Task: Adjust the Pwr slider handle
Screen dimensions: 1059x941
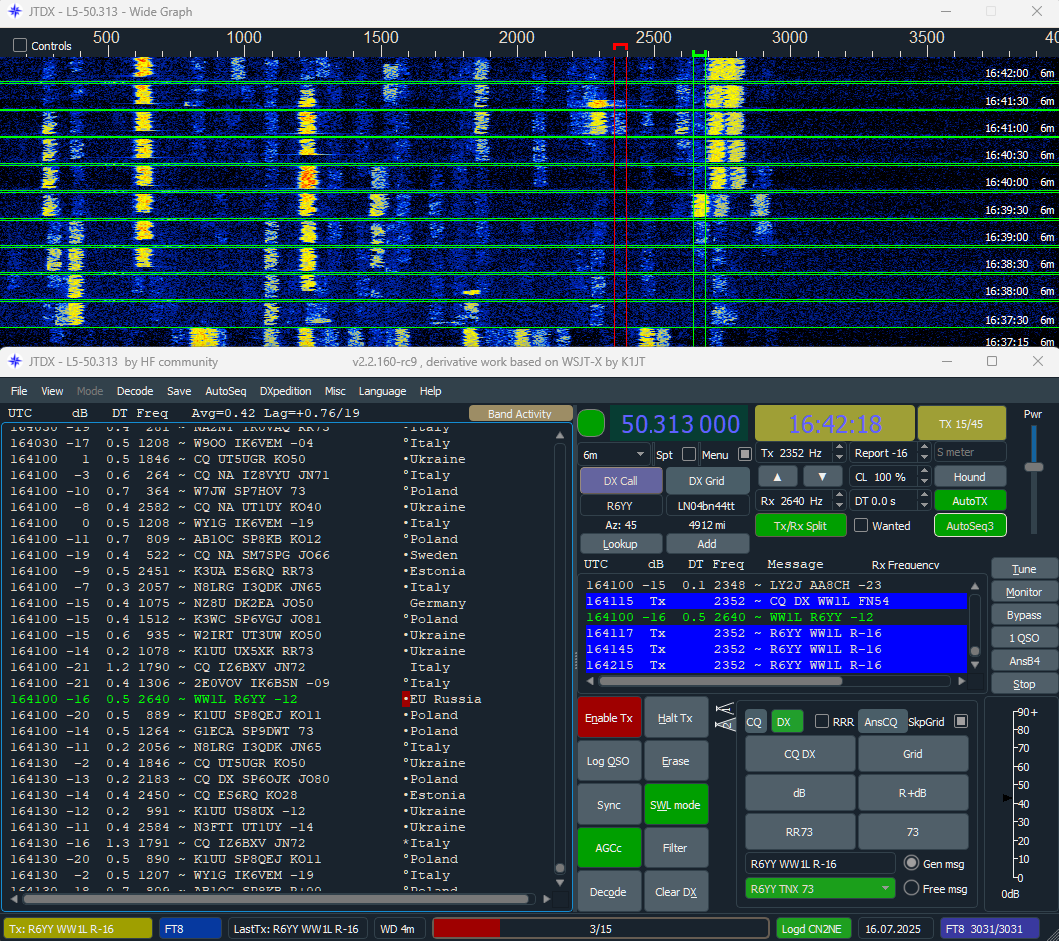Action: (x=1033, y=467)
